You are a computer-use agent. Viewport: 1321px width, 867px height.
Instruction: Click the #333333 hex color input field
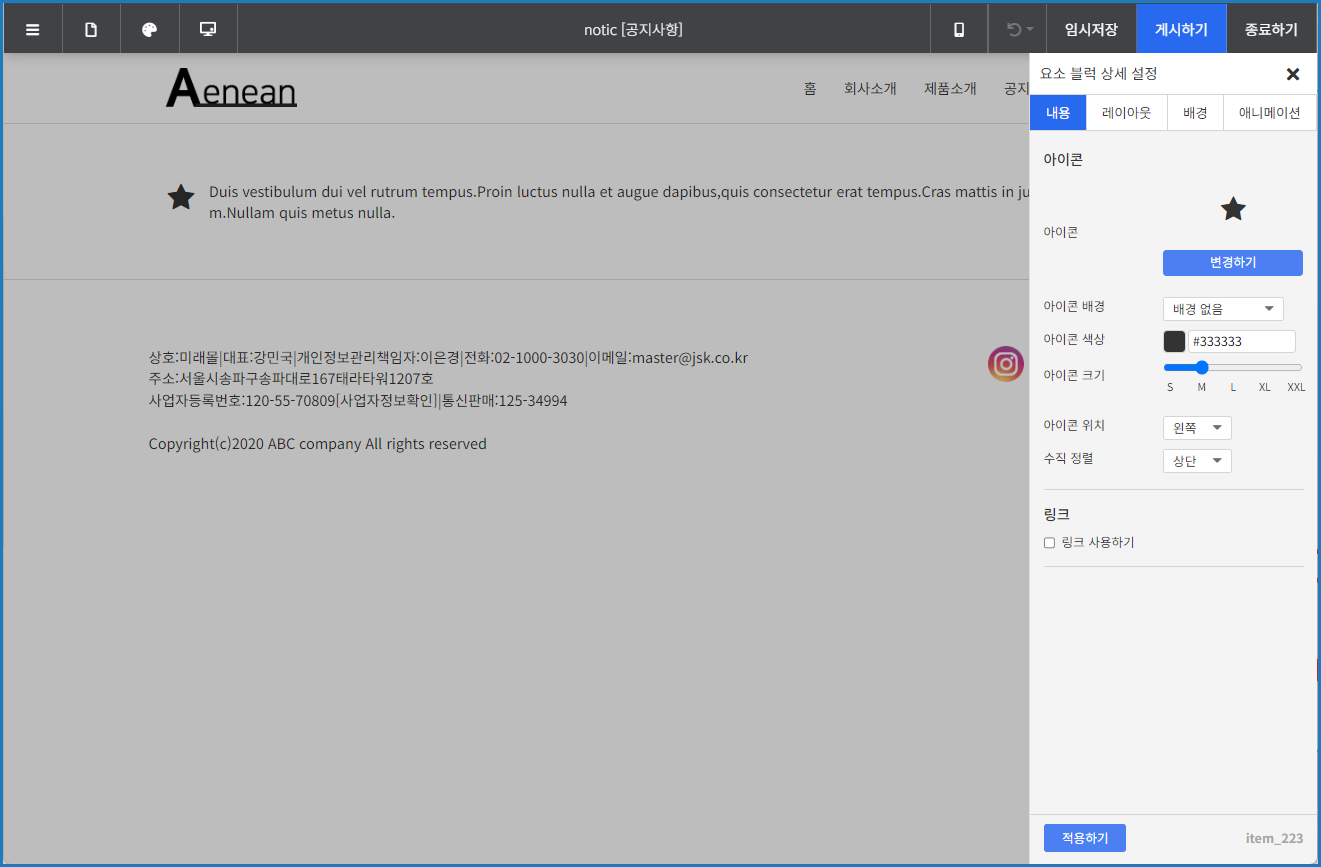click(x=1241, y=341)
